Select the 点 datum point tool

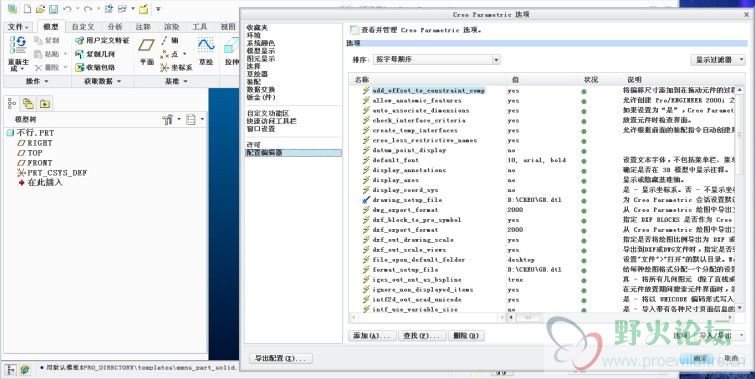(x=169, y=54)
